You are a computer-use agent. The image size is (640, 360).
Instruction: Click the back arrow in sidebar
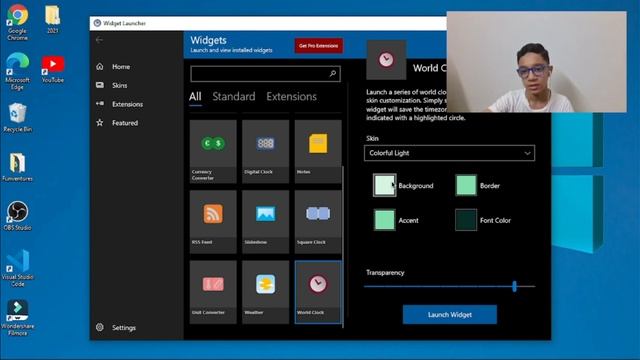click(x=99, y=40)
